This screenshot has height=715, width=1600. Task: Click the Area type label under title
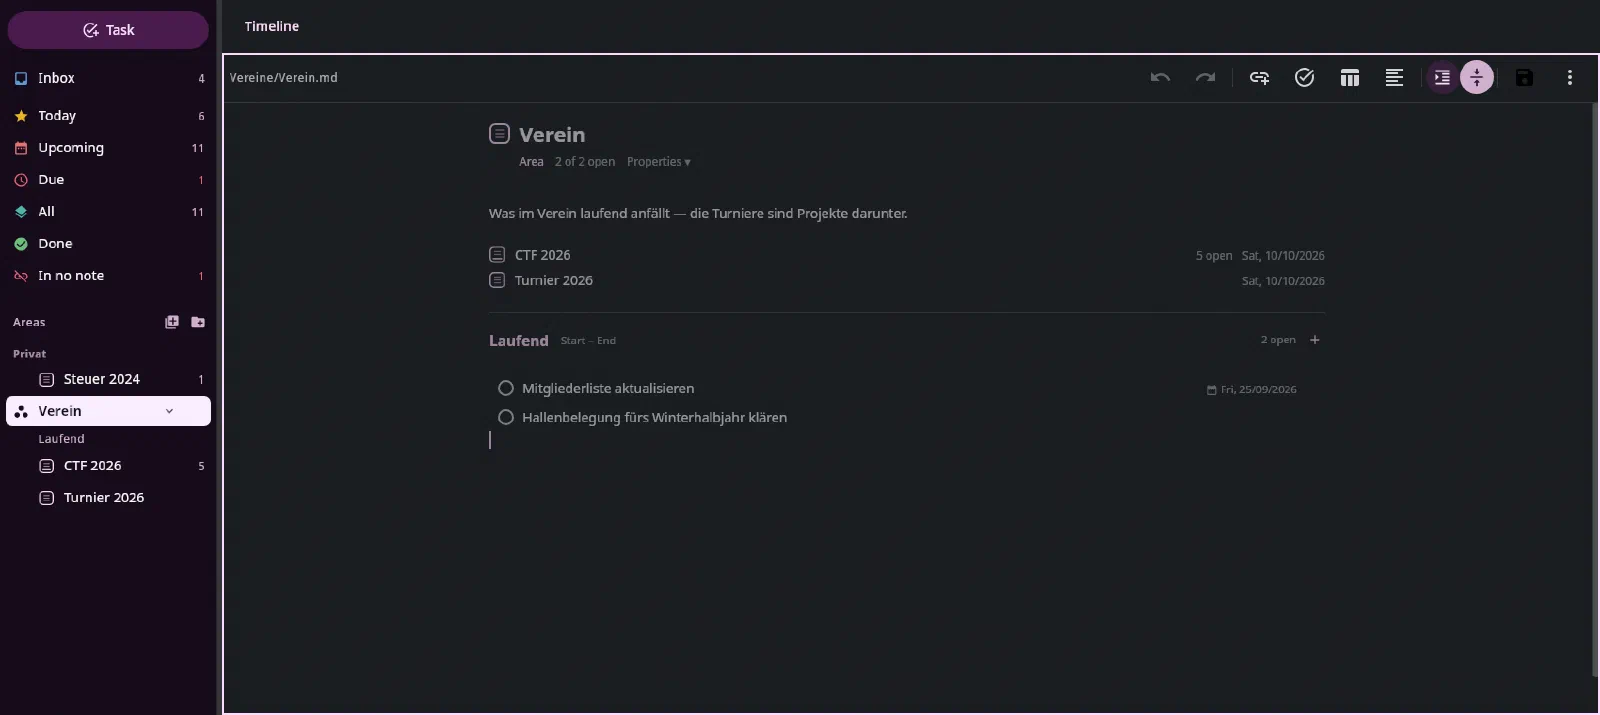pyautogui.click(x=531, y=162)
